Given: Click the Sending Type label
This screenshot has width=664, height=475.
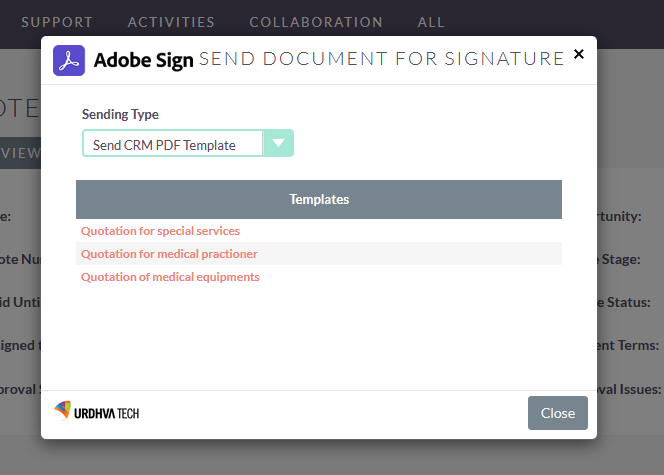Looking at the screenshot, I should click(x=120, y=114).
